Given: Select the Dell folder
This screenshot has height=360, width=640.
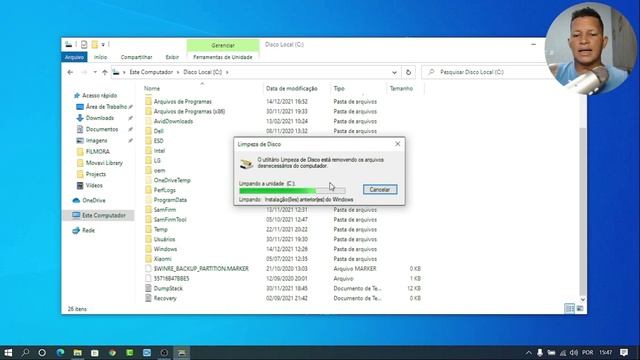Looking at the screenshot, I should pyautogui.click(x=158, y=131).
